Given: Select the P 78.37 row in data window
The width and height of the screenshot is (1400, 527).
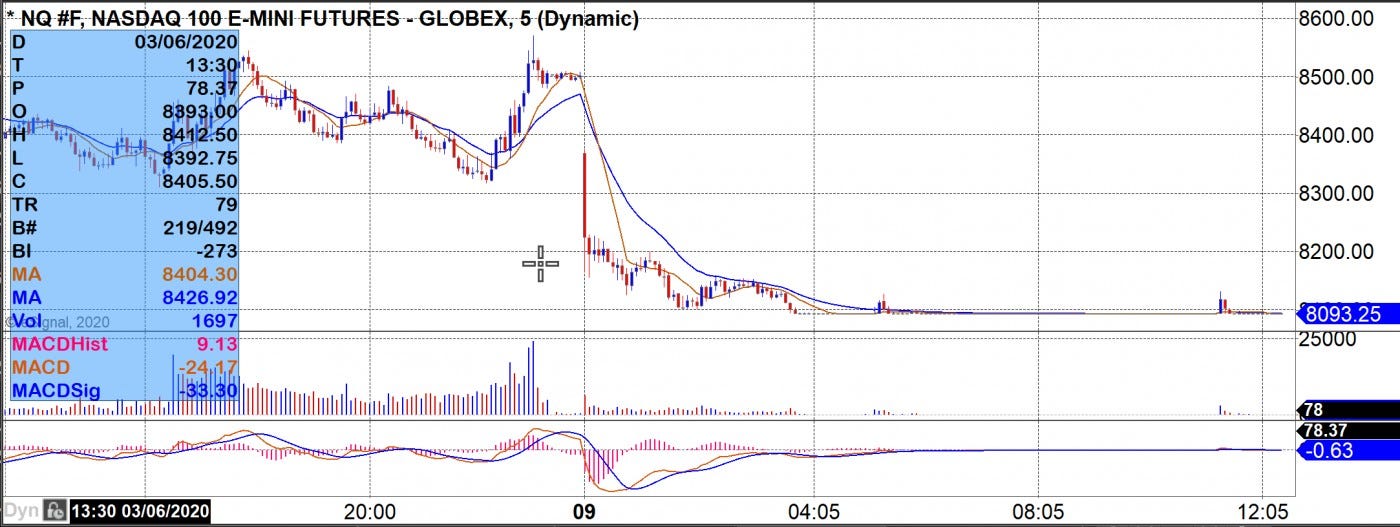Looking at the screenshot, I should coord(125,87).
